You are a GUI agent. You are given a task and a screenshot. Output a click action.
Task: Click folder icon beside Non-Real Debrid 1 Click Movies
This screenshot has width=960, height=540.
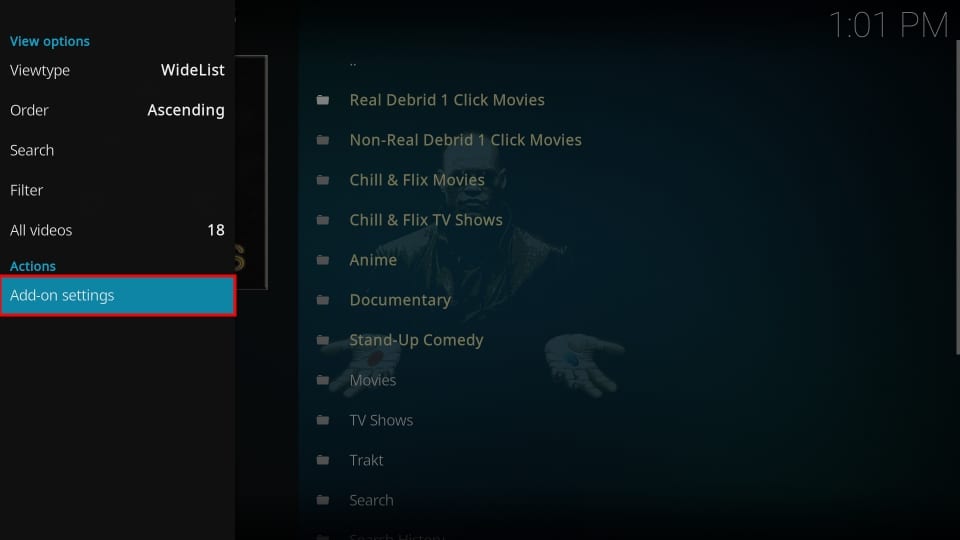[323, 140]
